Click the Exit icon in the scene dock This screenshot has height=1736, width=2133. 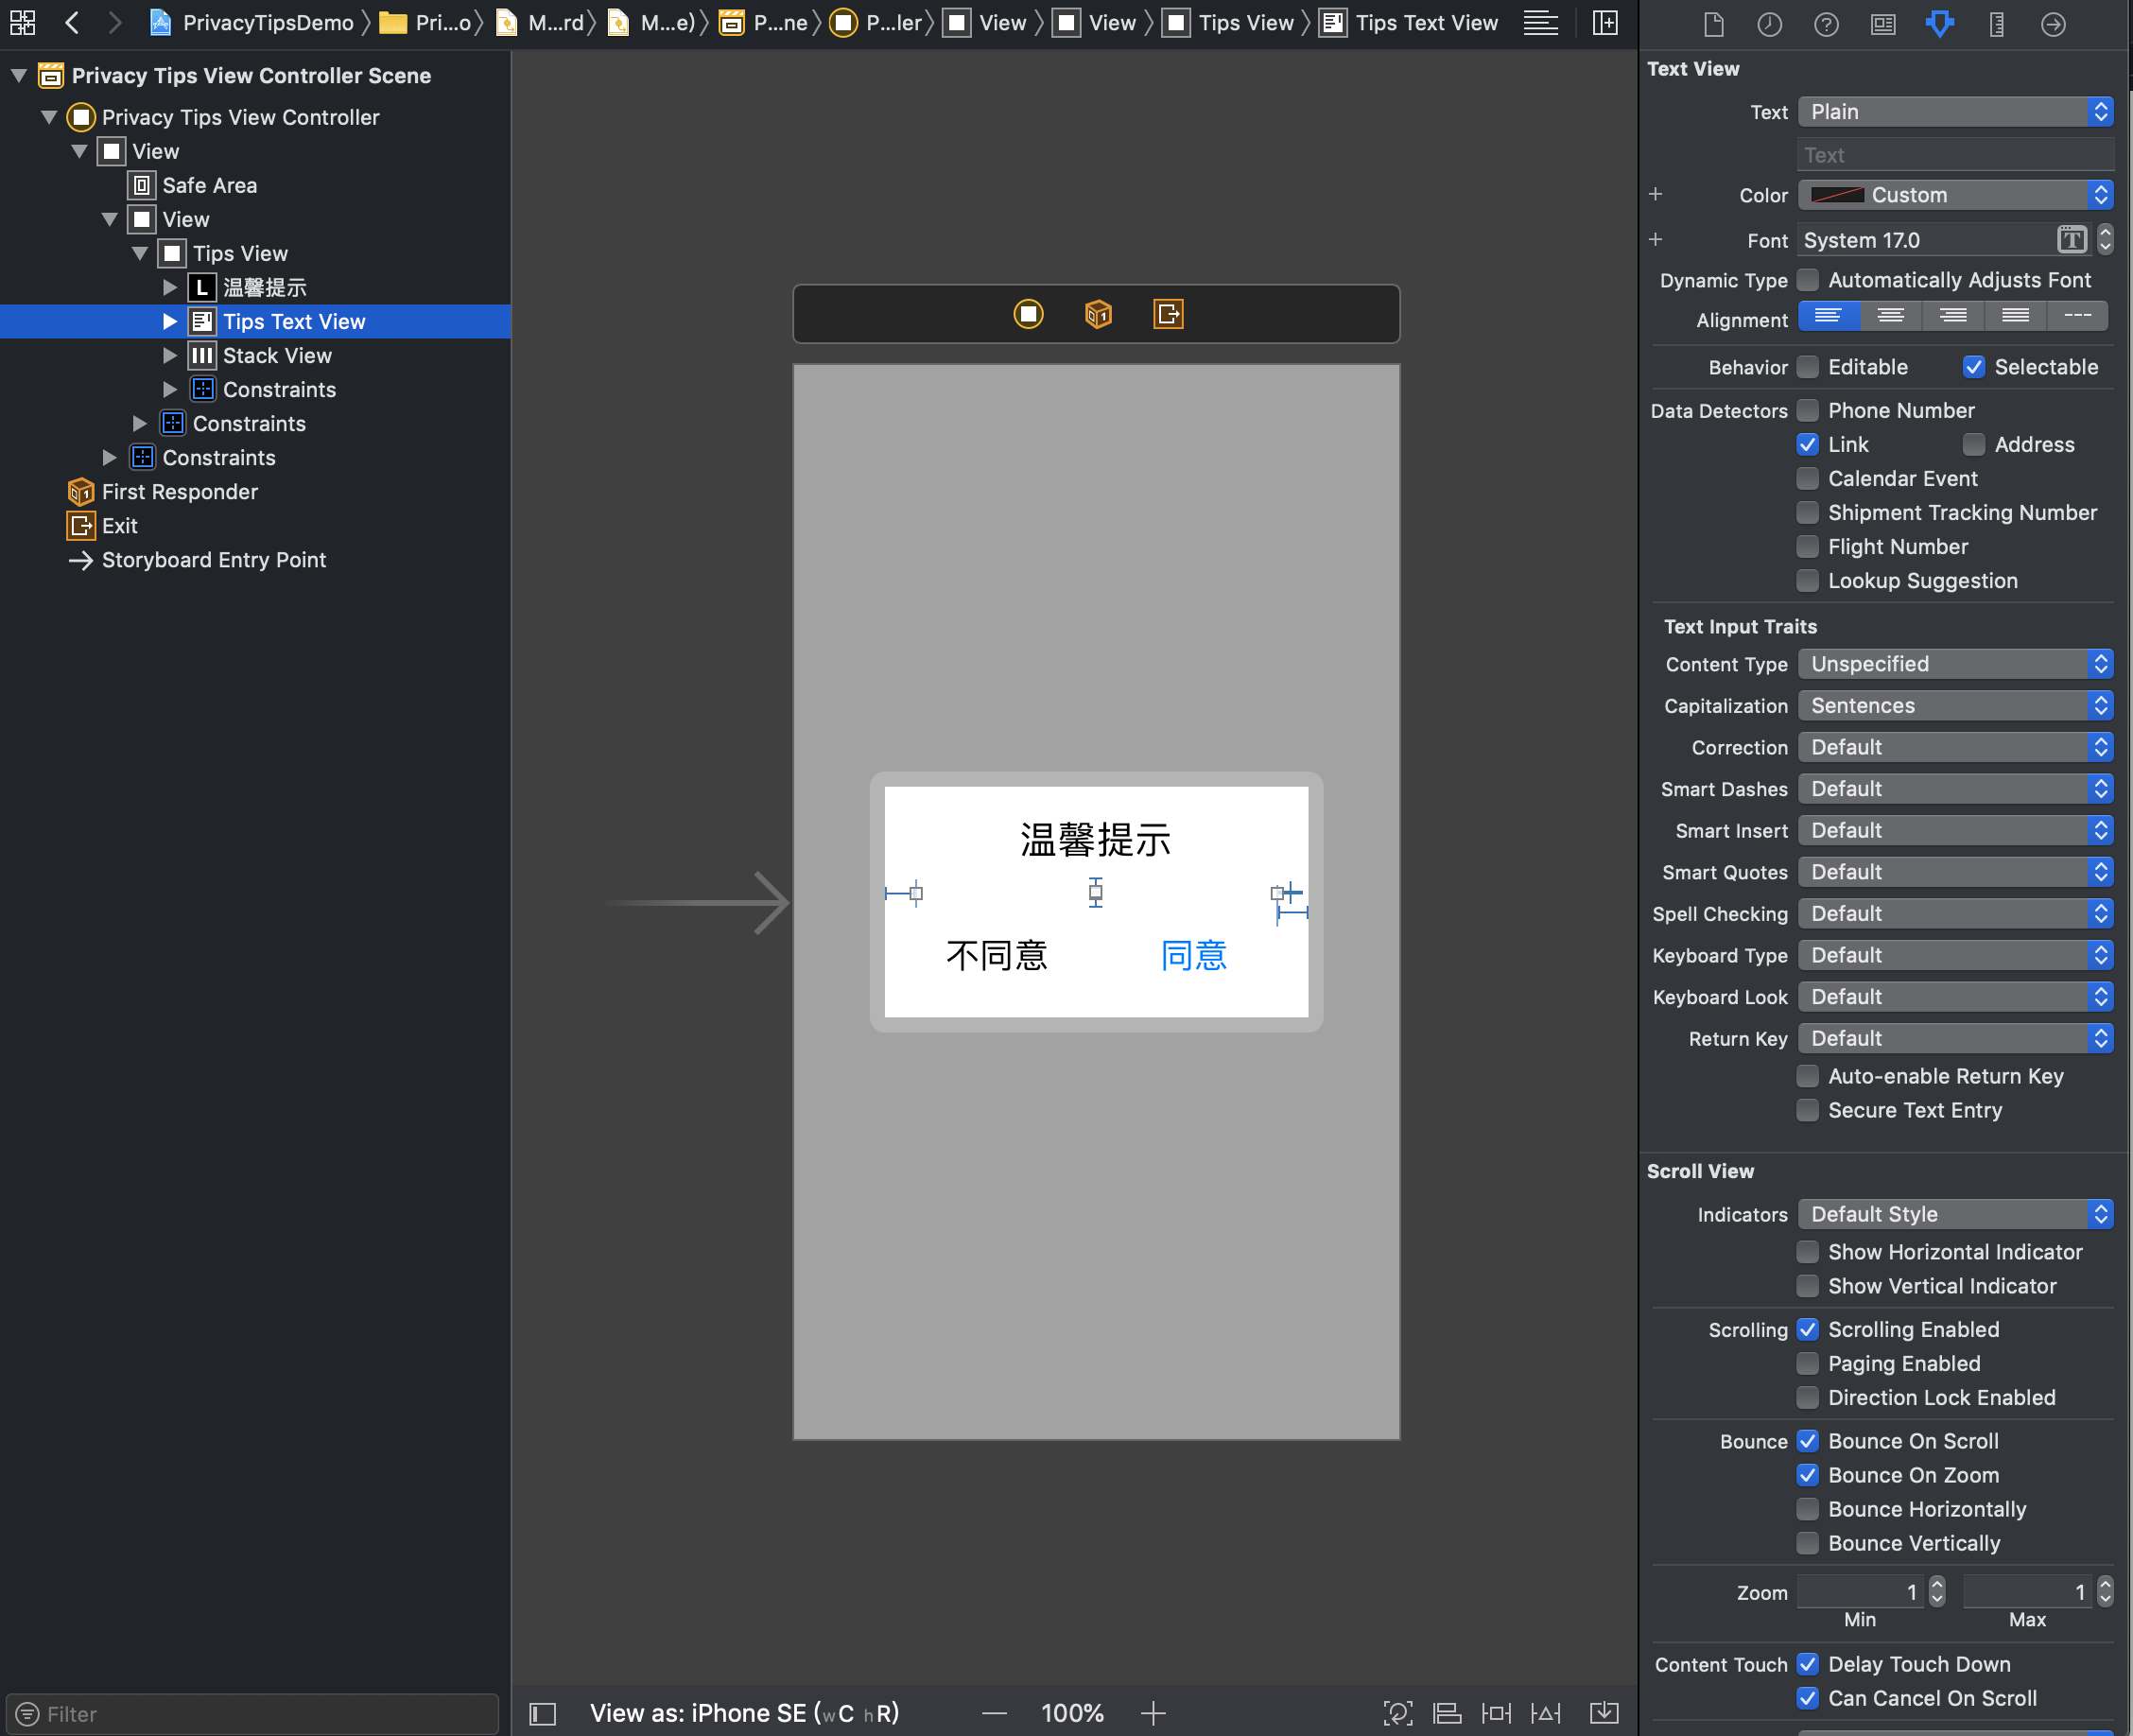pos(1168,314)
